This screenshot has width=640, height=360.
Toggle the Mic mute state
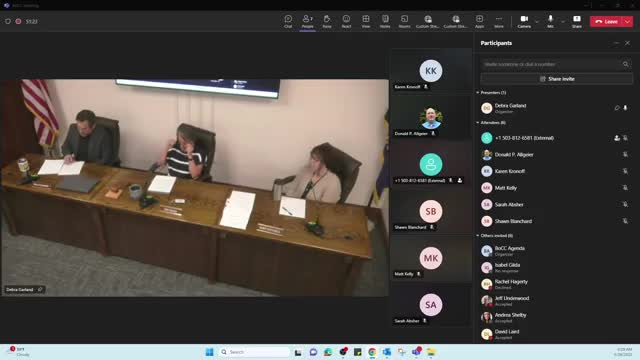click(550, 21)
